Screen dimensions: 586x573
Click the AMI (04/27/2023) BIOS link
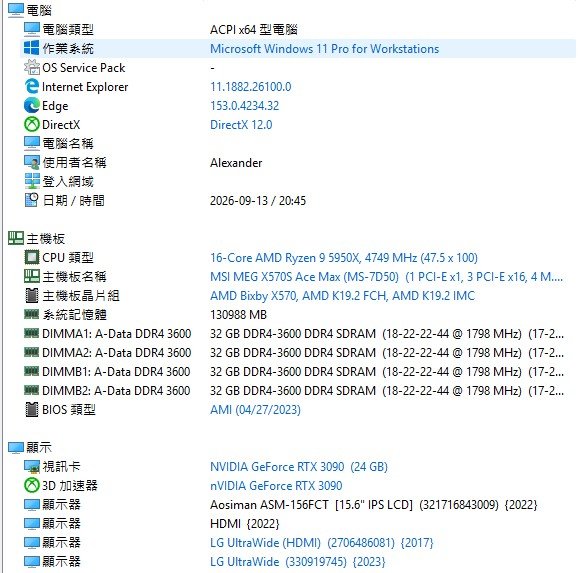(x=255, y=410)
